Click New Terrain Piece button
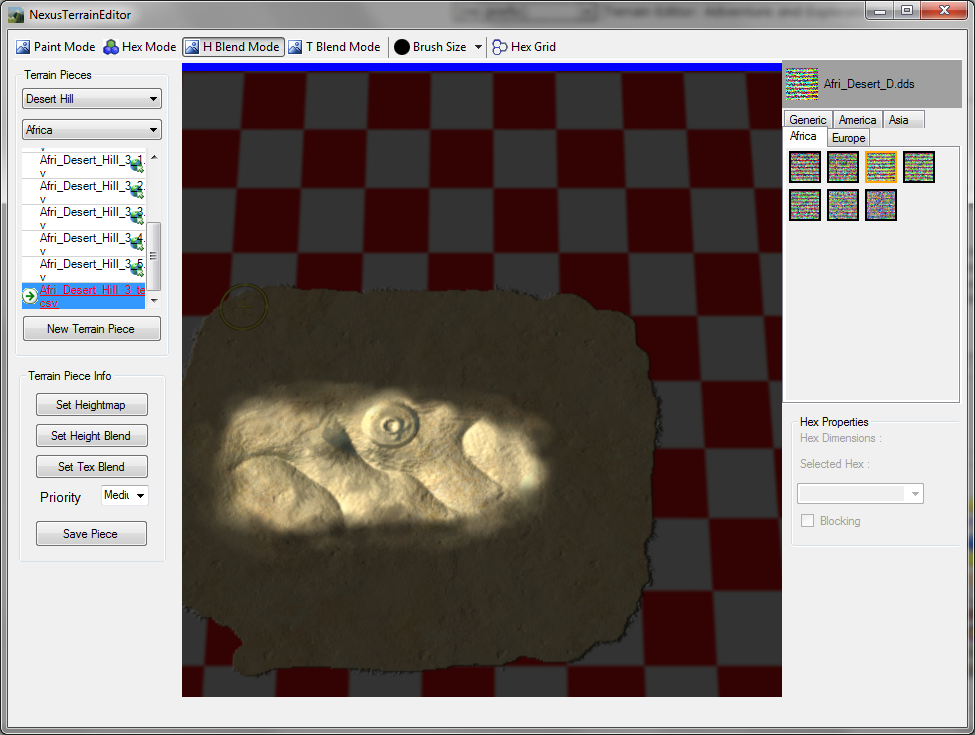Image resolution: width=975 pixels, height=735 pixels. [x=91, y=329]
